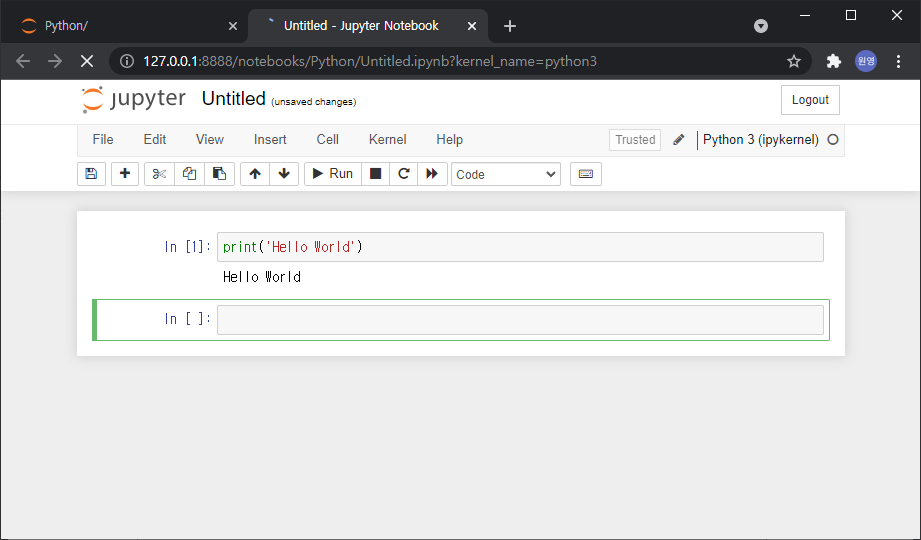
Task: Click the Trusted notebook indicator
Action: point(635,140)
